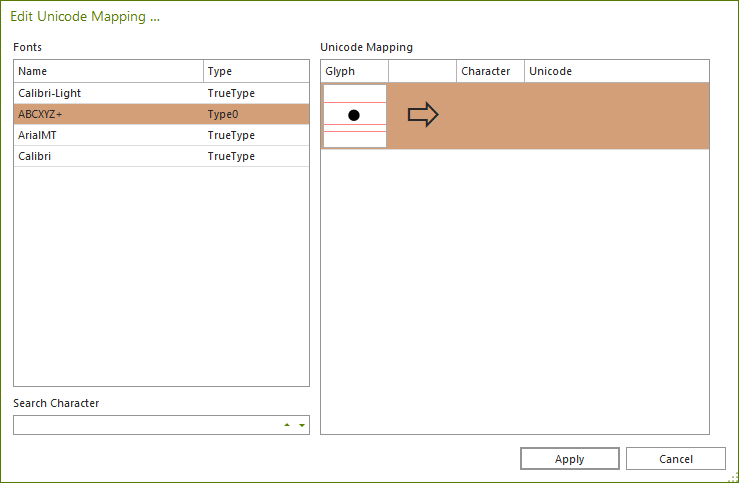
Task: Select the Calibri TrueType font row
Action: [x=162, y=156]
